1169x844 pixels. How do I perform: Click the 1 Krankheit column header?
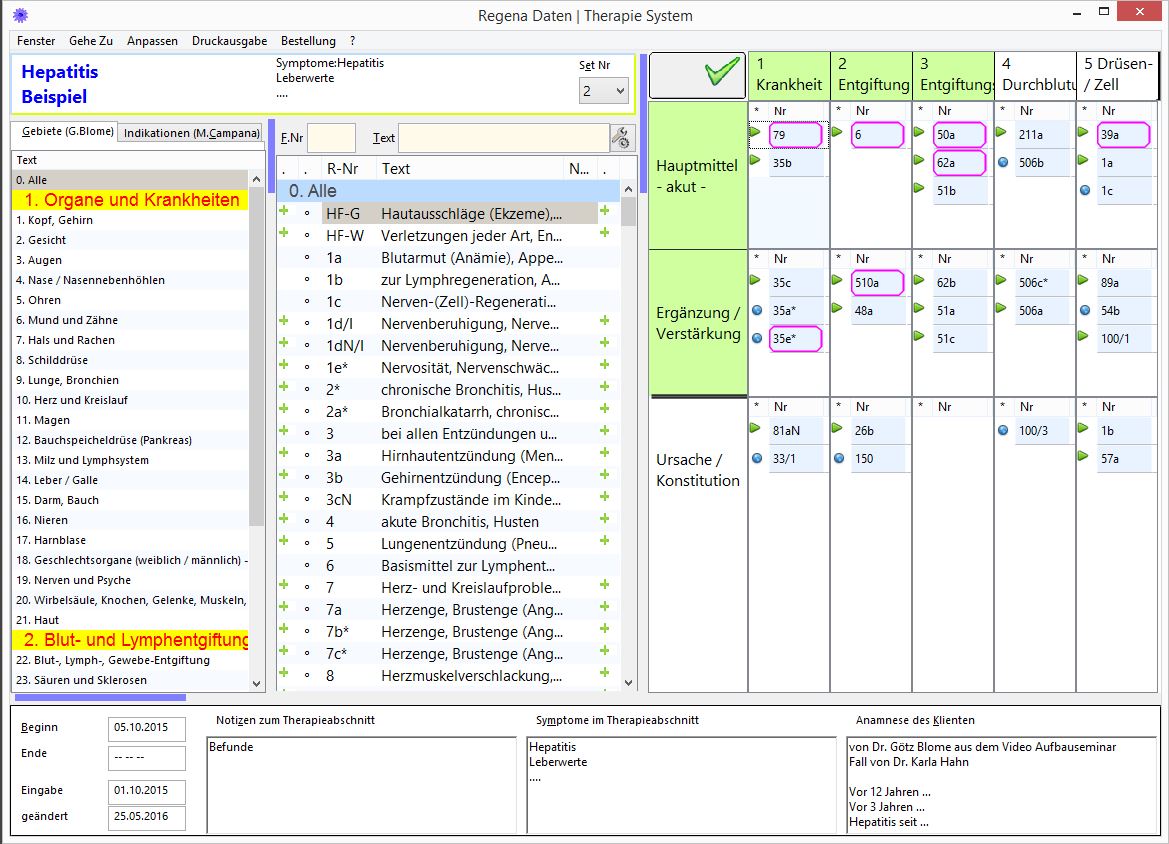[788, 75]
